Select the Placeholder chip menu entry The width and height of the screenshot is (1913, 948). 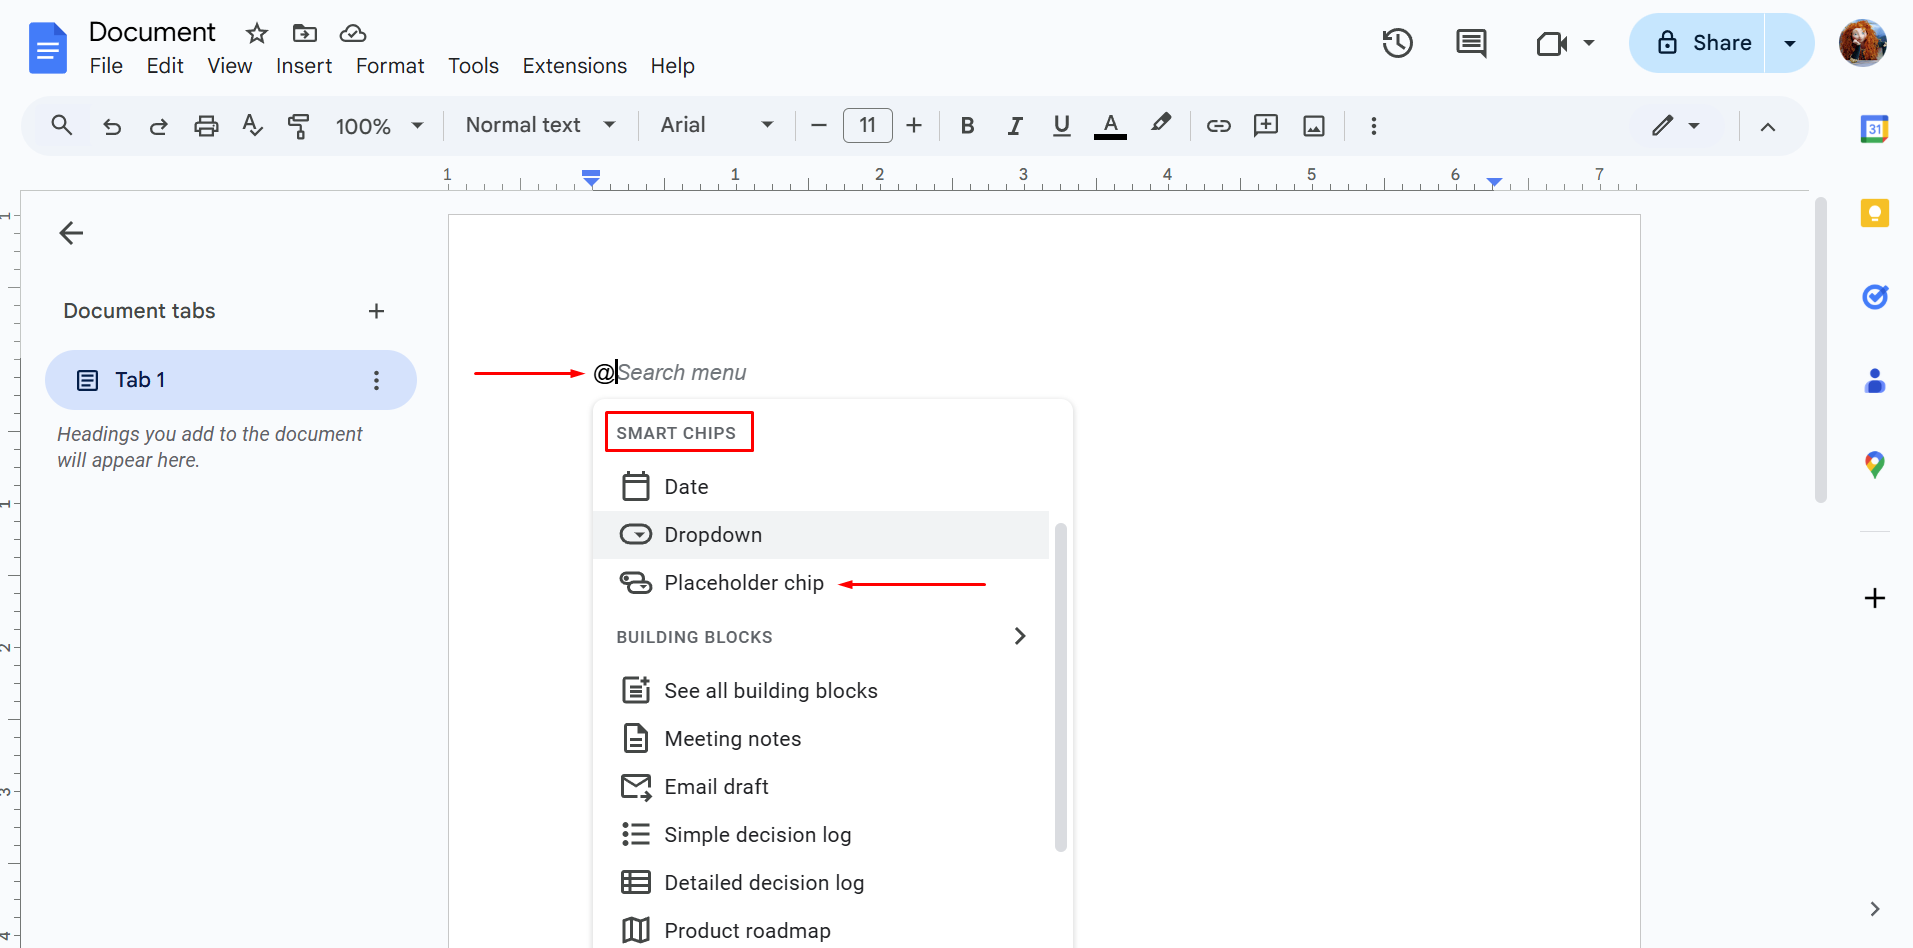[x=744, y=583]
